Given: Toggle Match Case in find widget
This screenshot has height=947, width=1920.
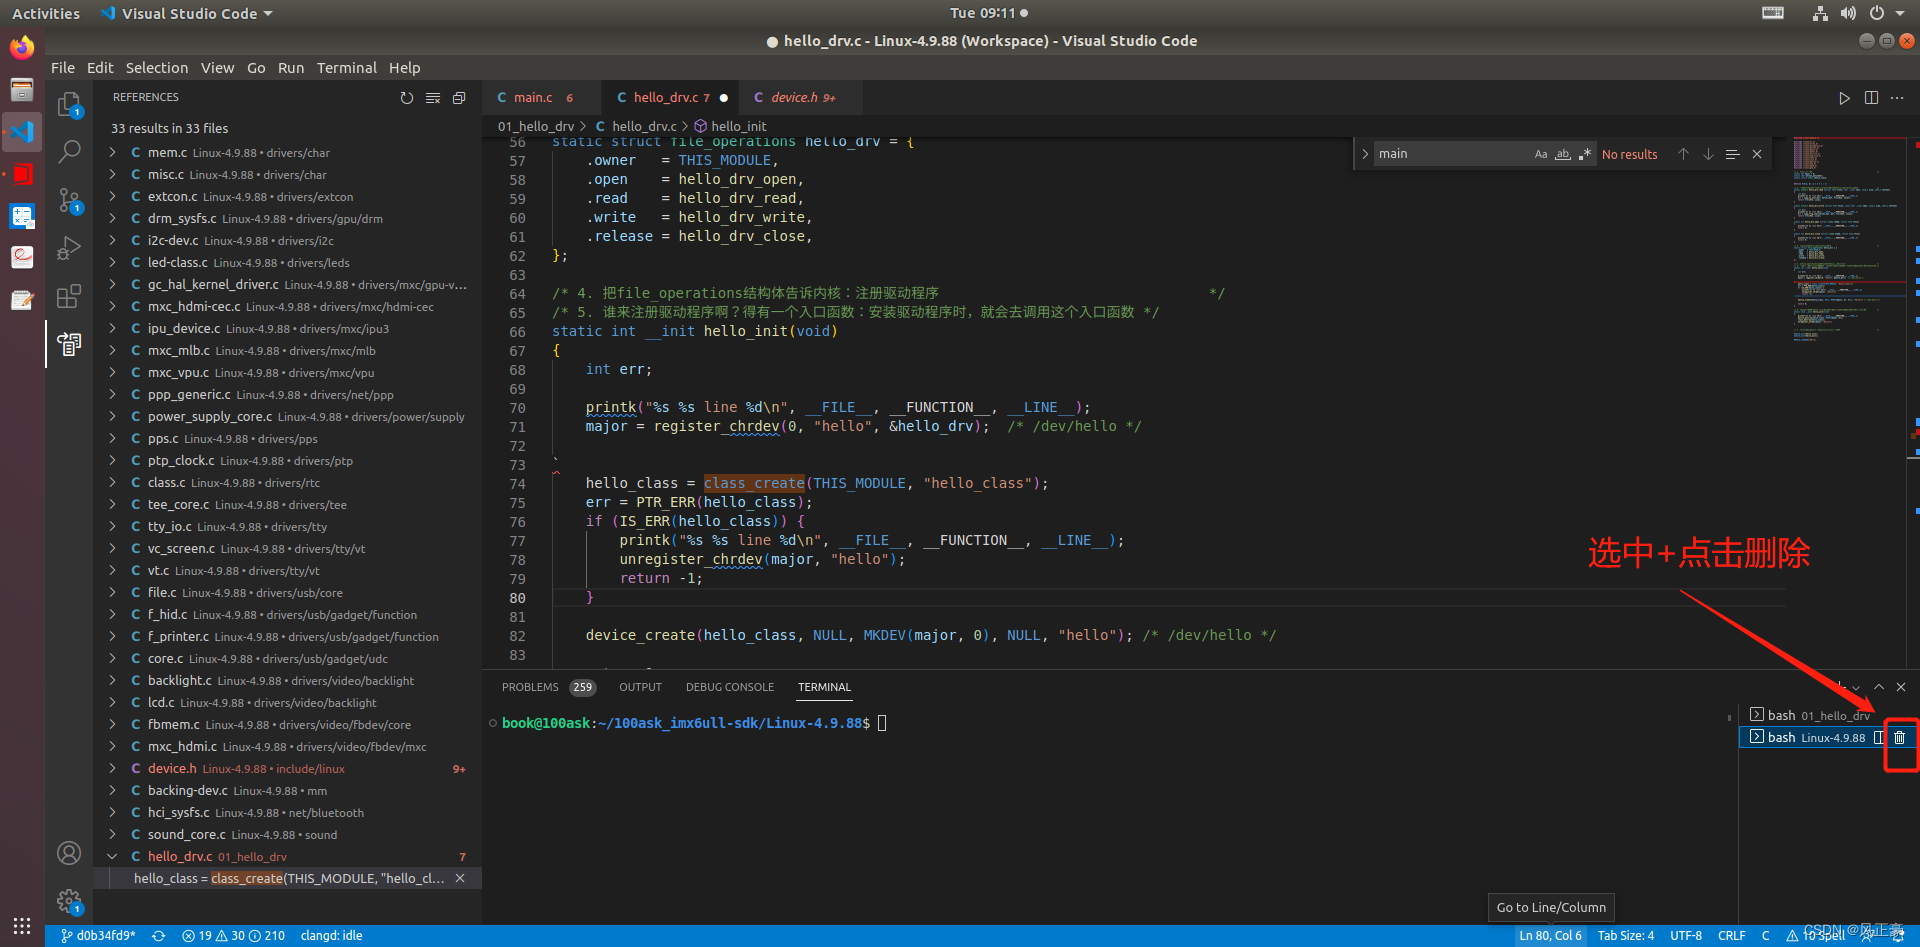Looking at the screenshot, I should click(x=1541, y=154).
